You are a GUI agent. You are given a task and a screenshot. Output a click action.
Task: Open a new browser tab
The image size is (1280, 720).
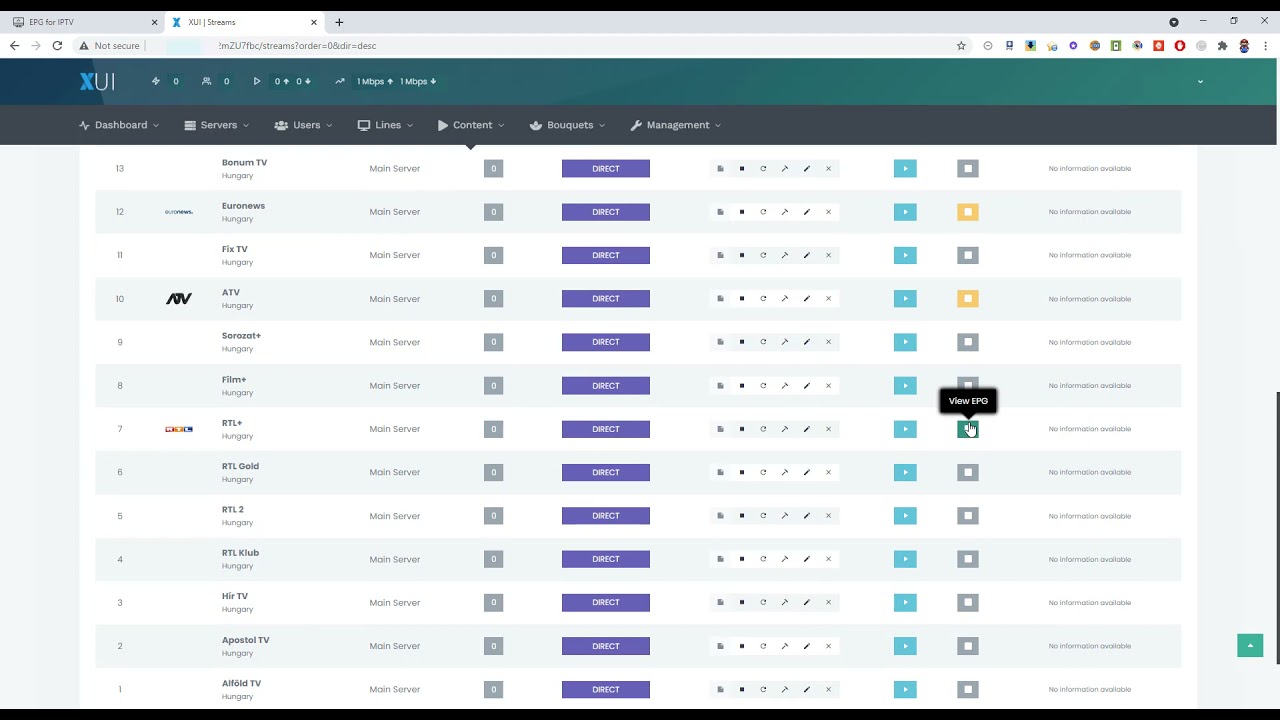click(339, 22)
